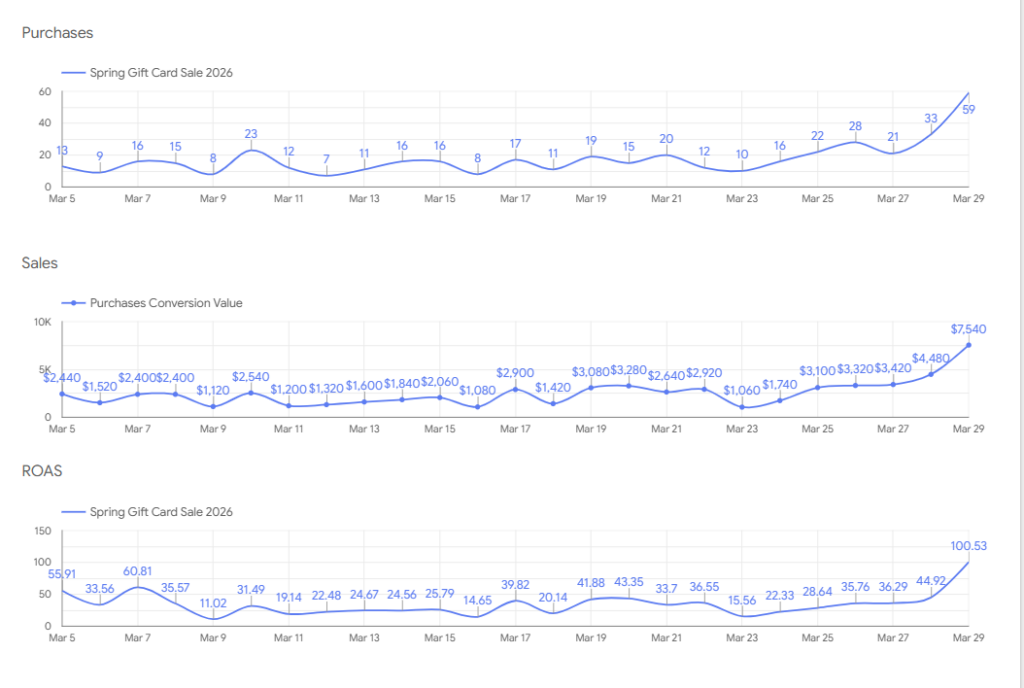Click the Sales chart title
The height and width of the screenshot is (688, 1024).
coord(40,263)
